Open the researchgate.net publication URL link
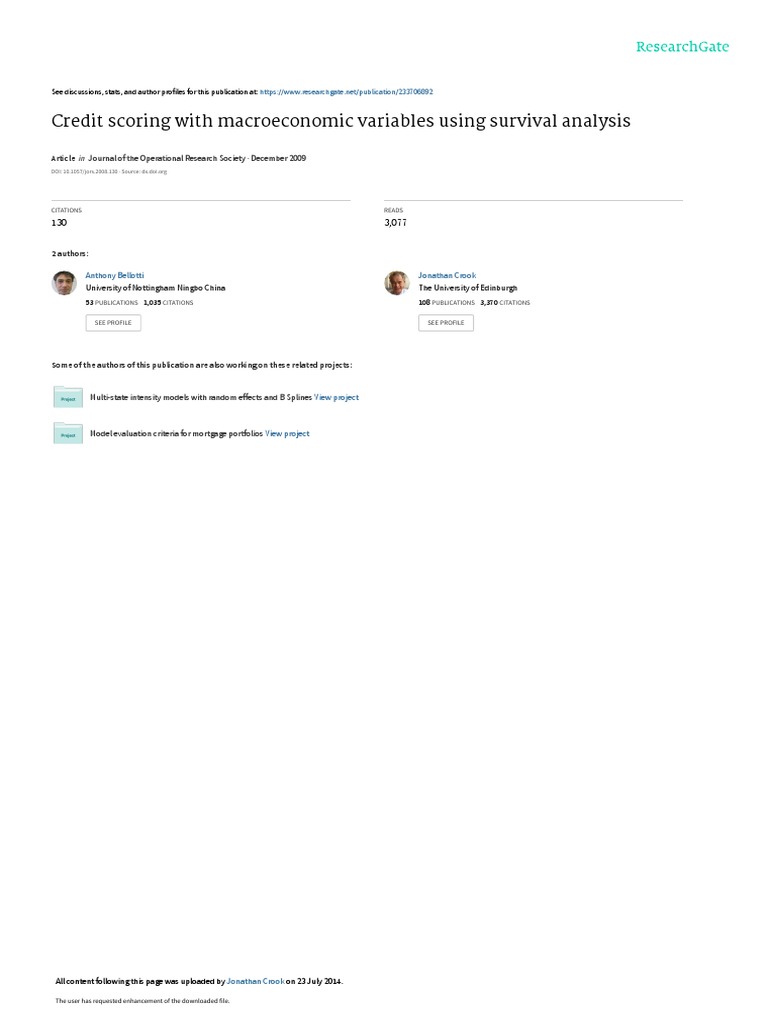The height and width of the screenshot is (1024, 768). 346,92
